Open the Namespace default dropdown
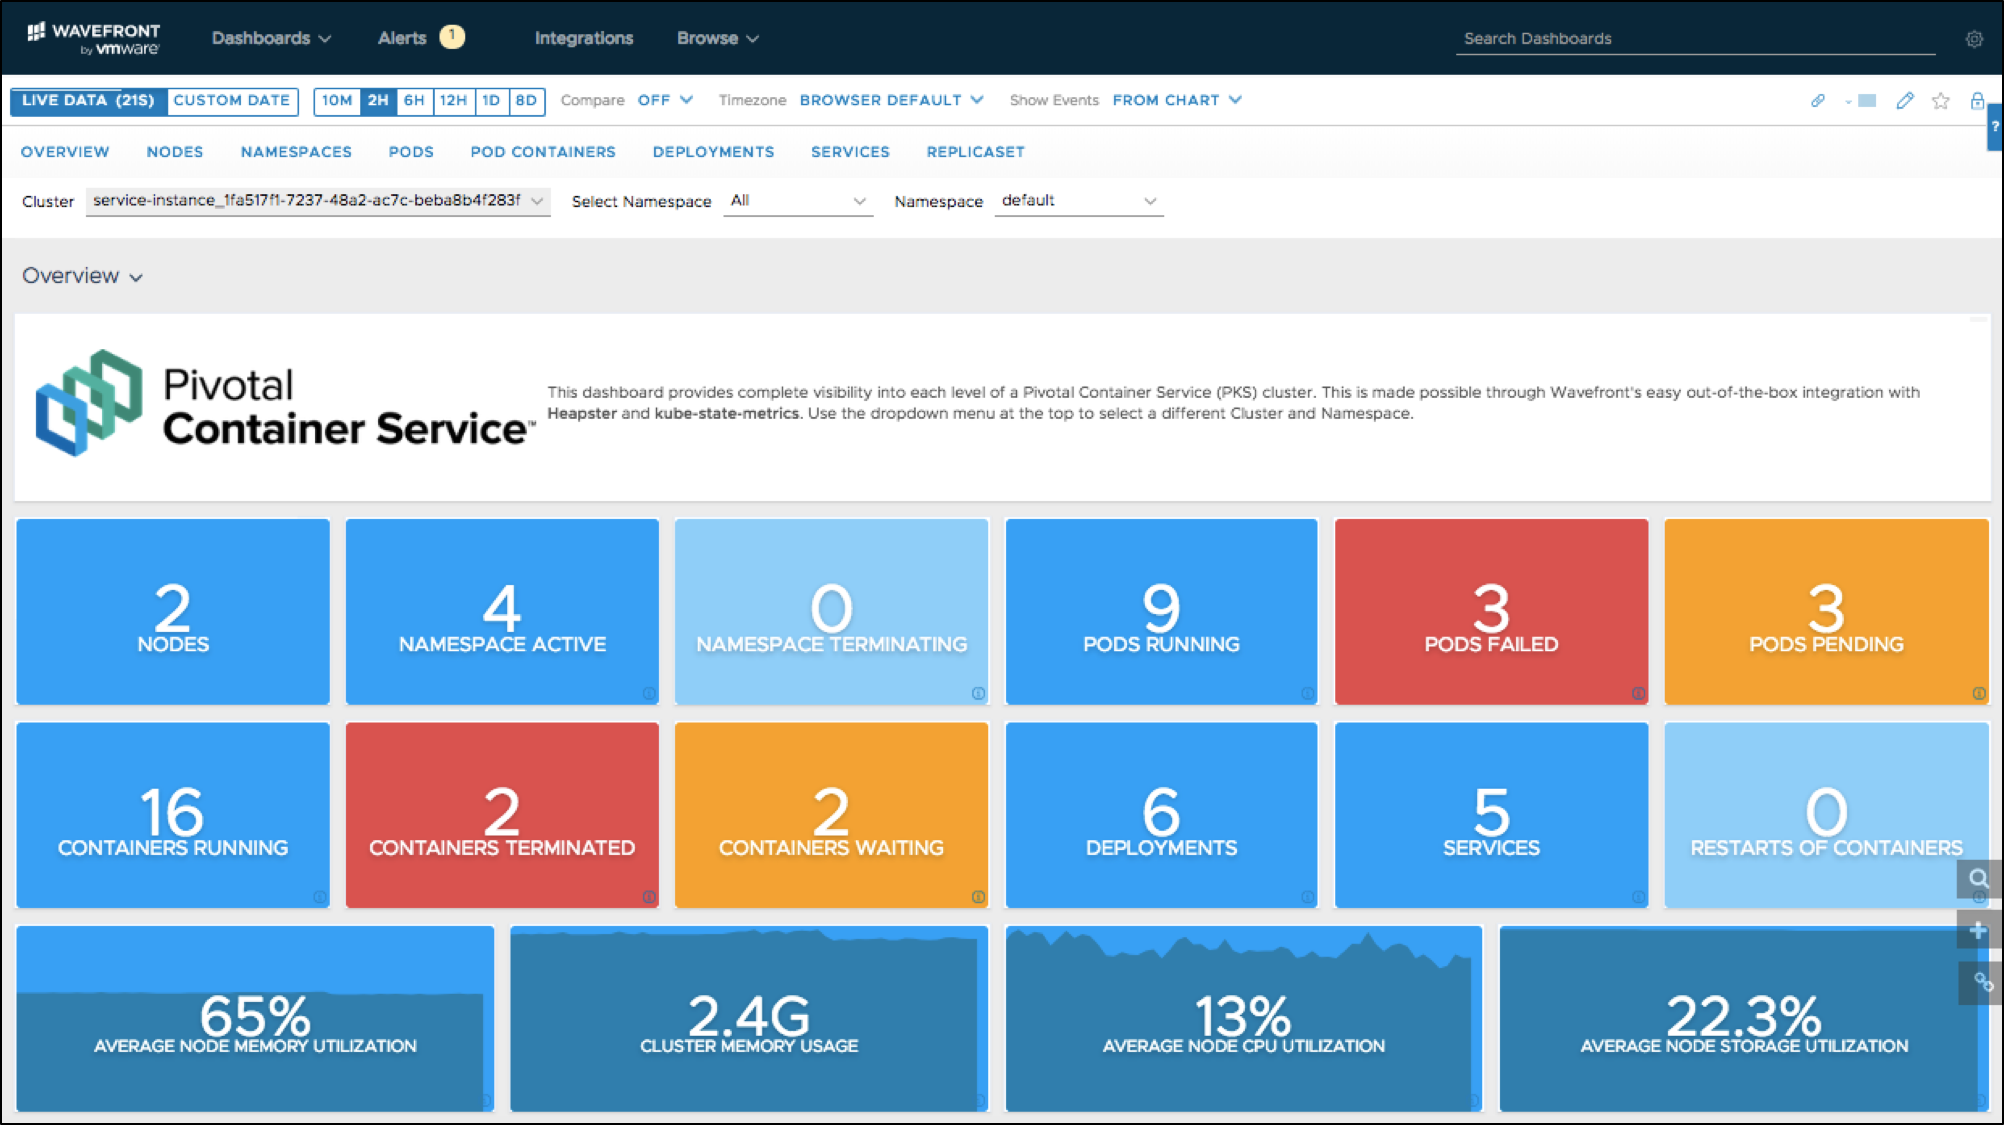The image size is (2004, 1125). click(1079, 201)
